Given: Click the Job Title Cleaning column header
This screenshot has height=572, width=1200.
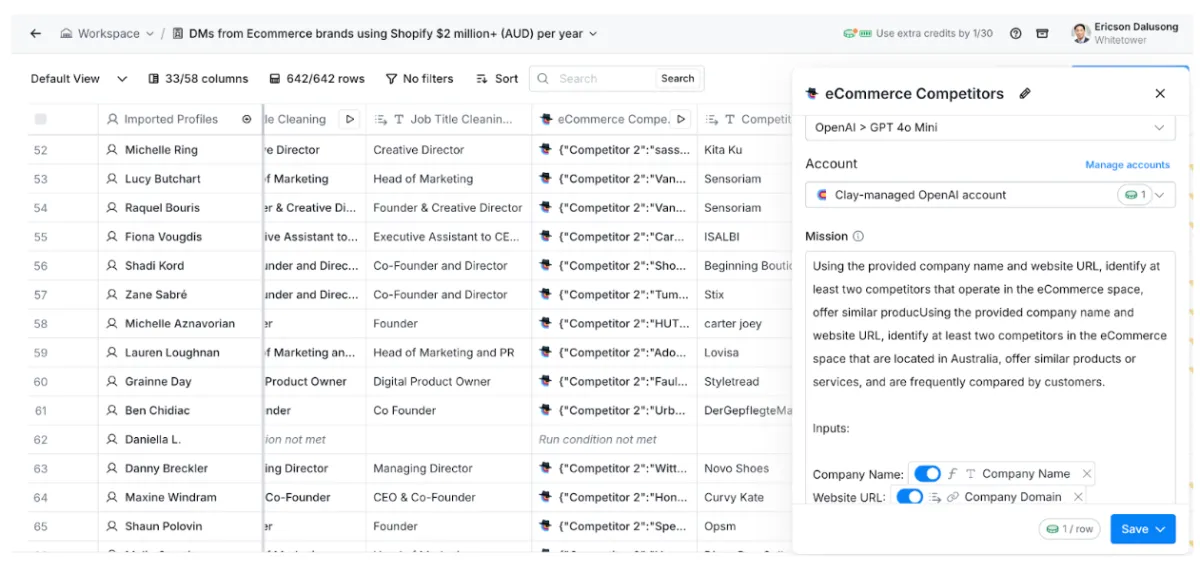Looking at the screenshot, I should point(449,119).
